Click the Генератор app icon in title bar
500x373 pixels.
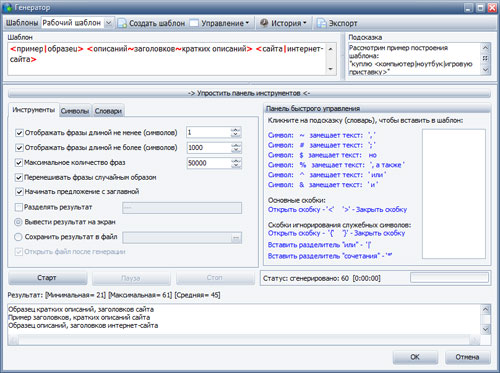coord(7,7)
